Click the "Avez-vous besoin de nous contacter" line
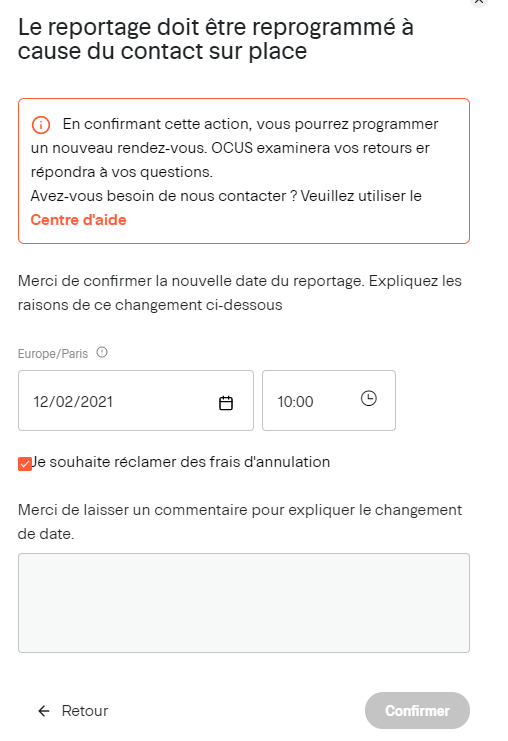This screenshot has width=508, height=741. pyautogui.click(x=226, y=196)
